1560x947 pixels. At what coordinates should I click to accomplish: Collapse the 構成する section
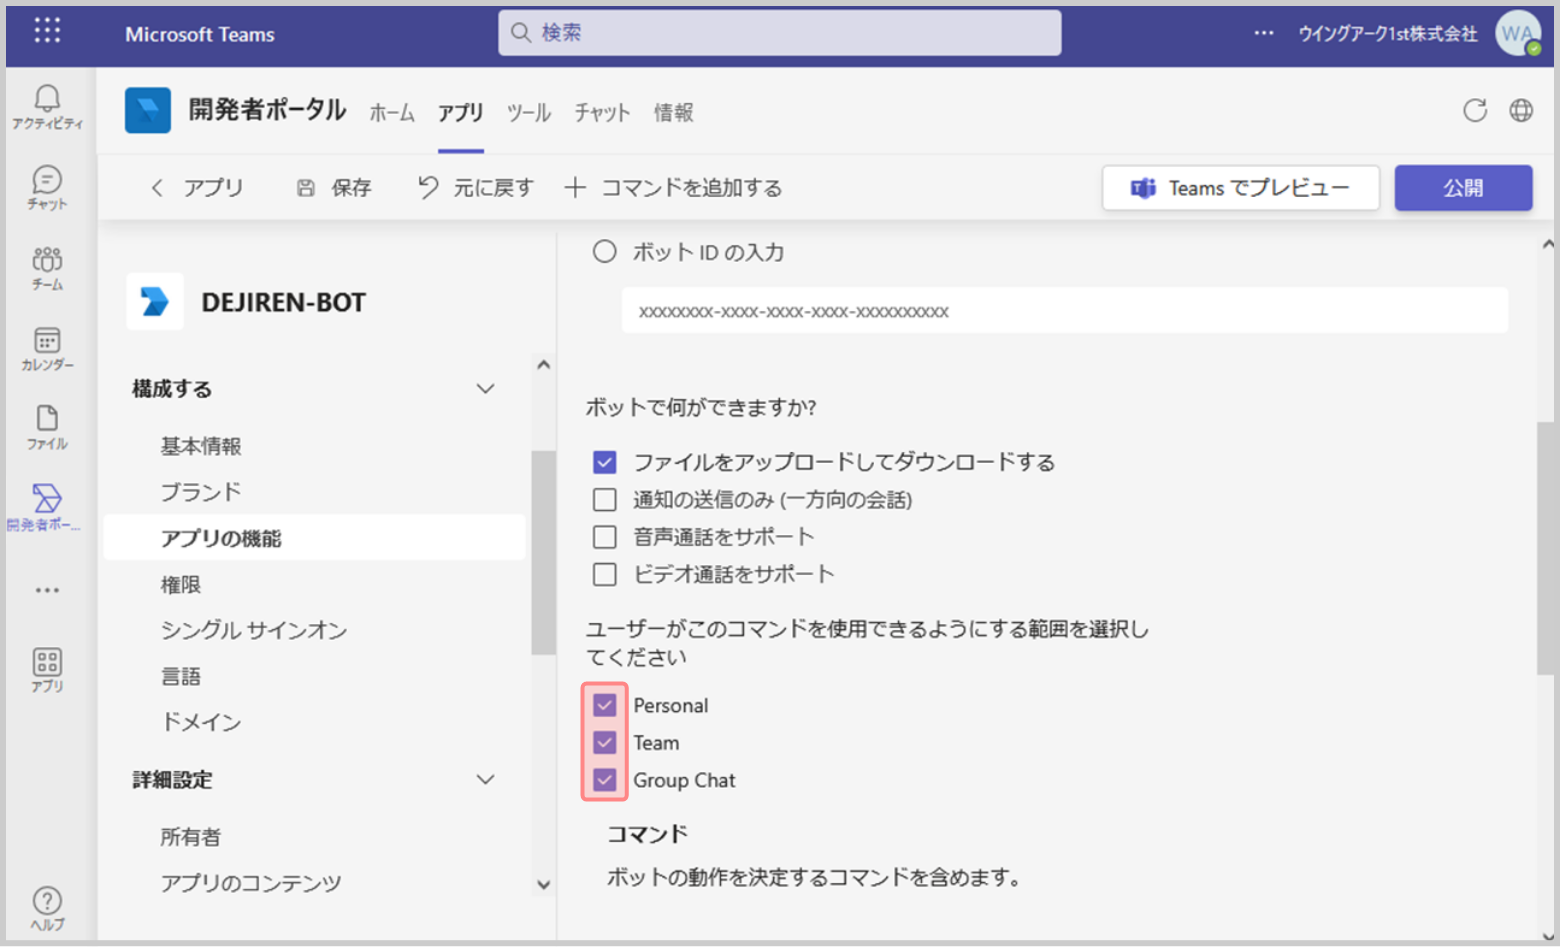click(x=485, y=389)
